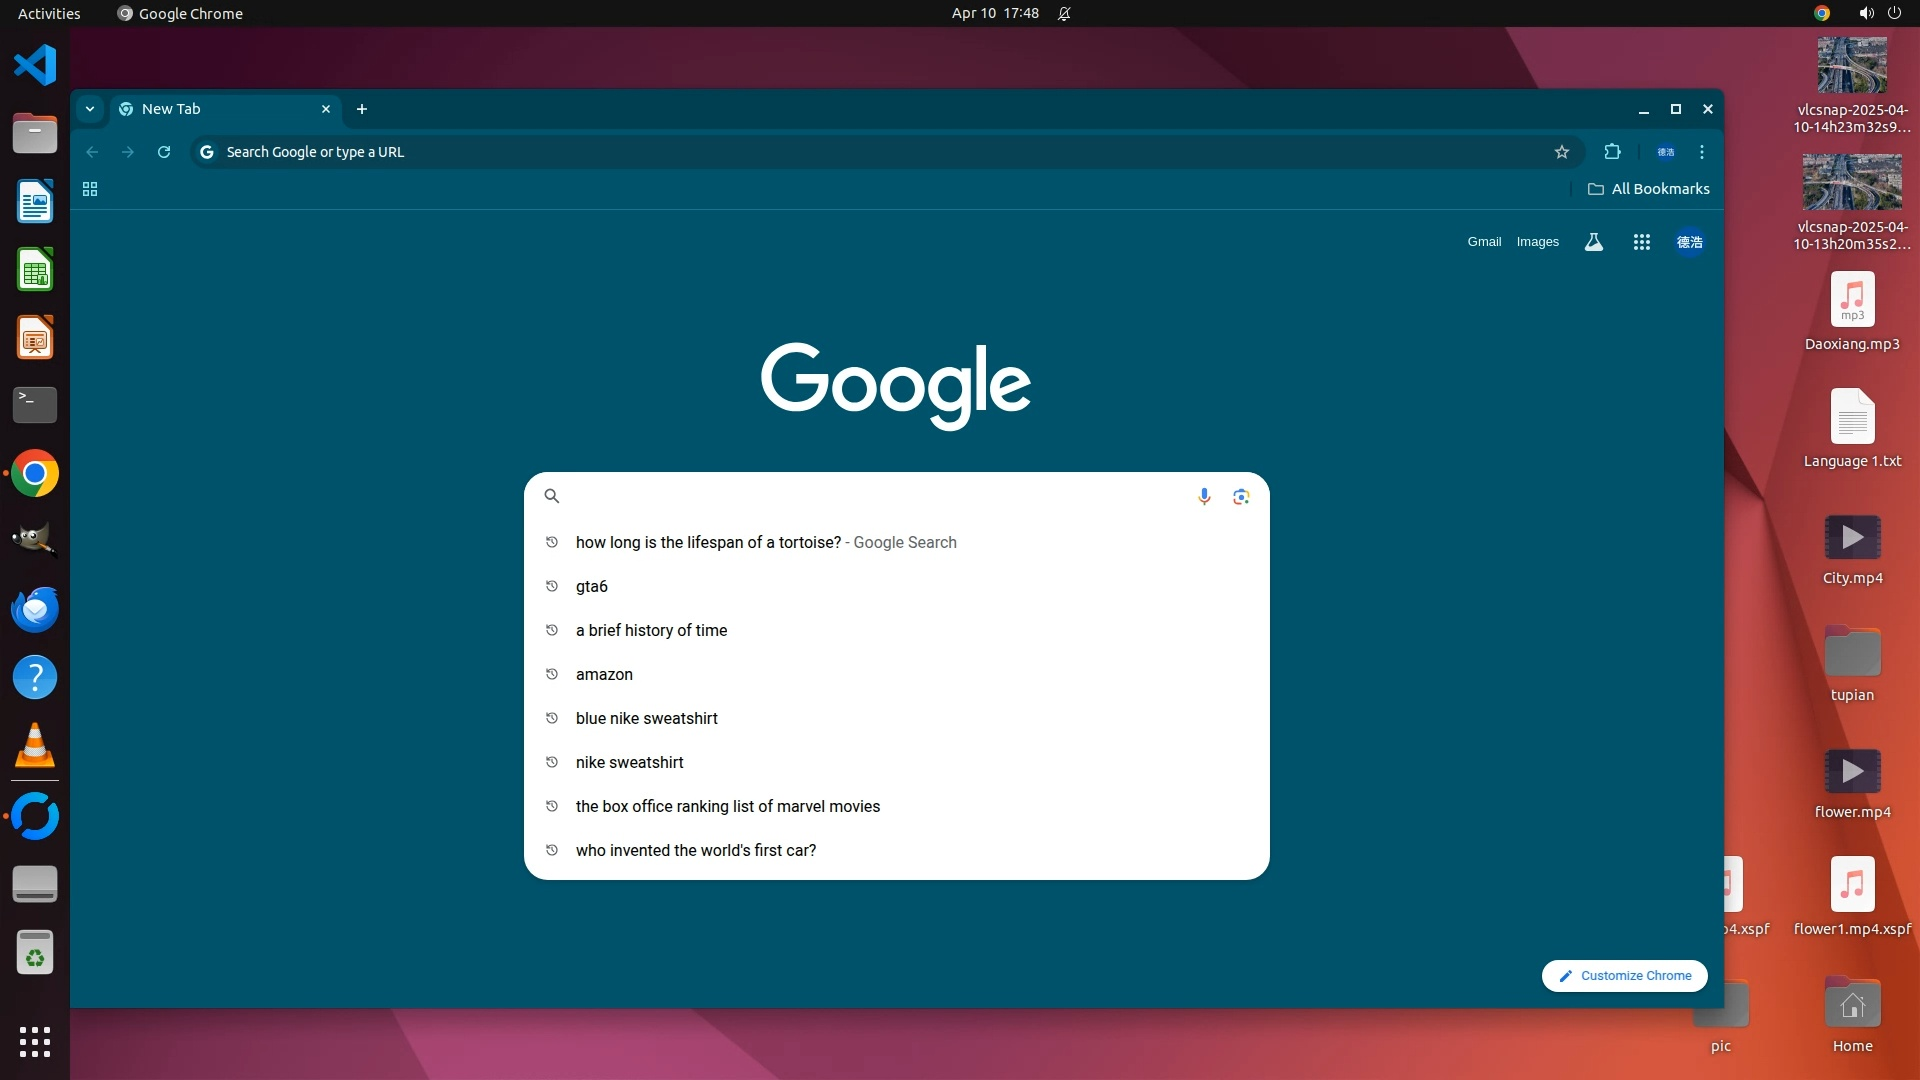Click the Customize Chrome button
The width and height of the screenshot is (1920, 1080).
tap(1624, 976)
